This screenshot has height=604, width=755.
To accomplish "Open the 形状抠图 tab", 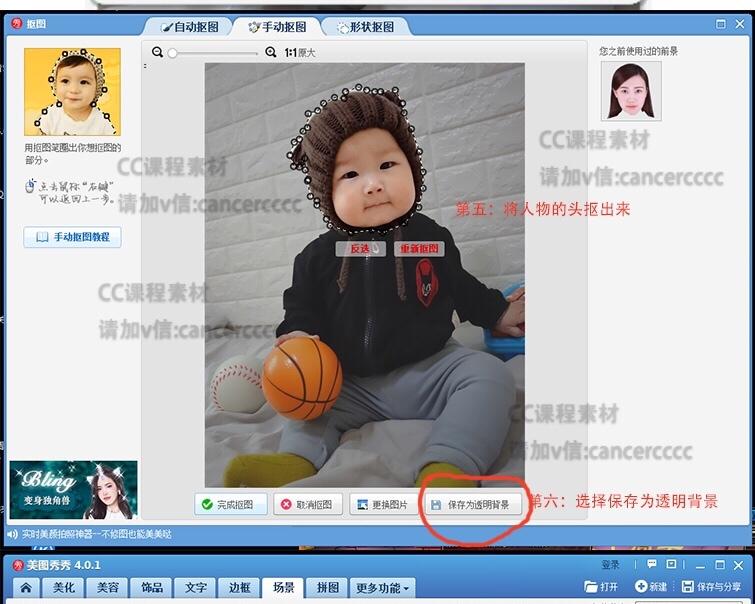I will tap(365, 26).
